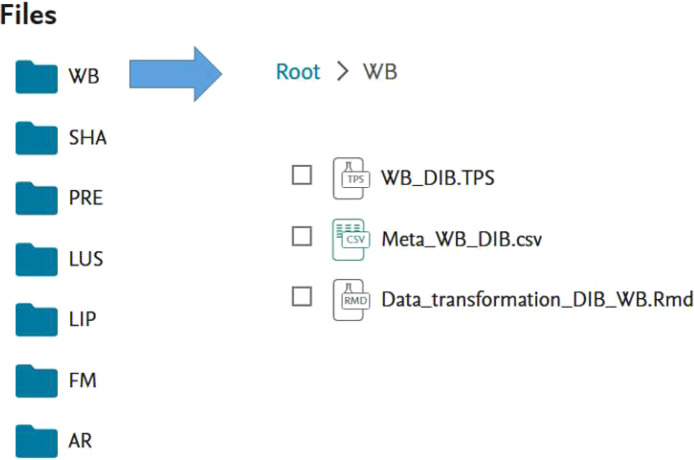The width and height of the screenshot is (694, 460).
Task: Click the TPS file type icon
Action: [x=351, y=178]
